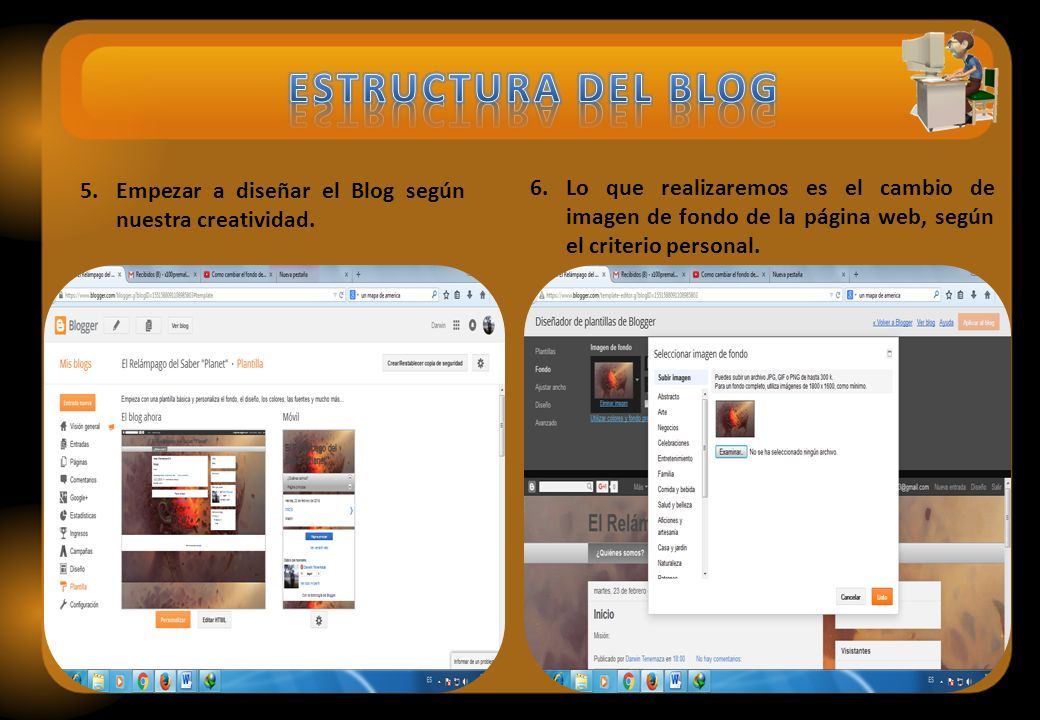Image resolution: width=1040 pixels, height=720 pixels.
Task: Click Volver a Blogger link
Action: tap(892, 323)
